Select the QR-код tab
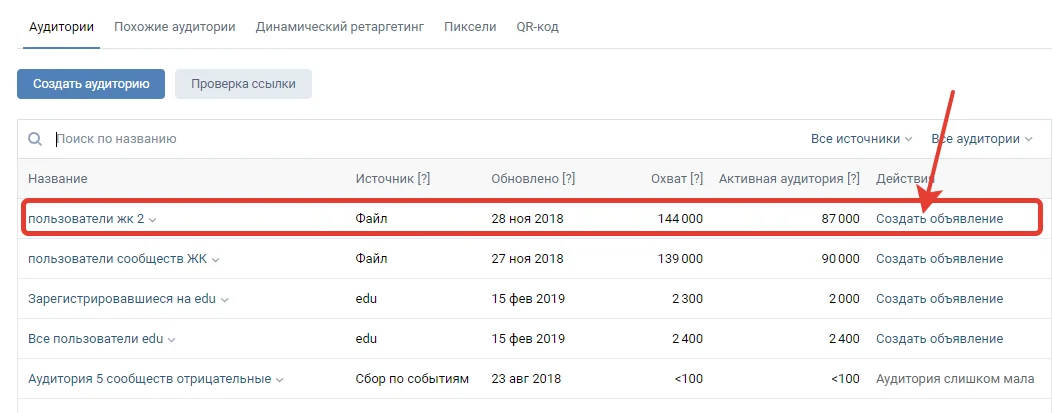 [537, 28]
